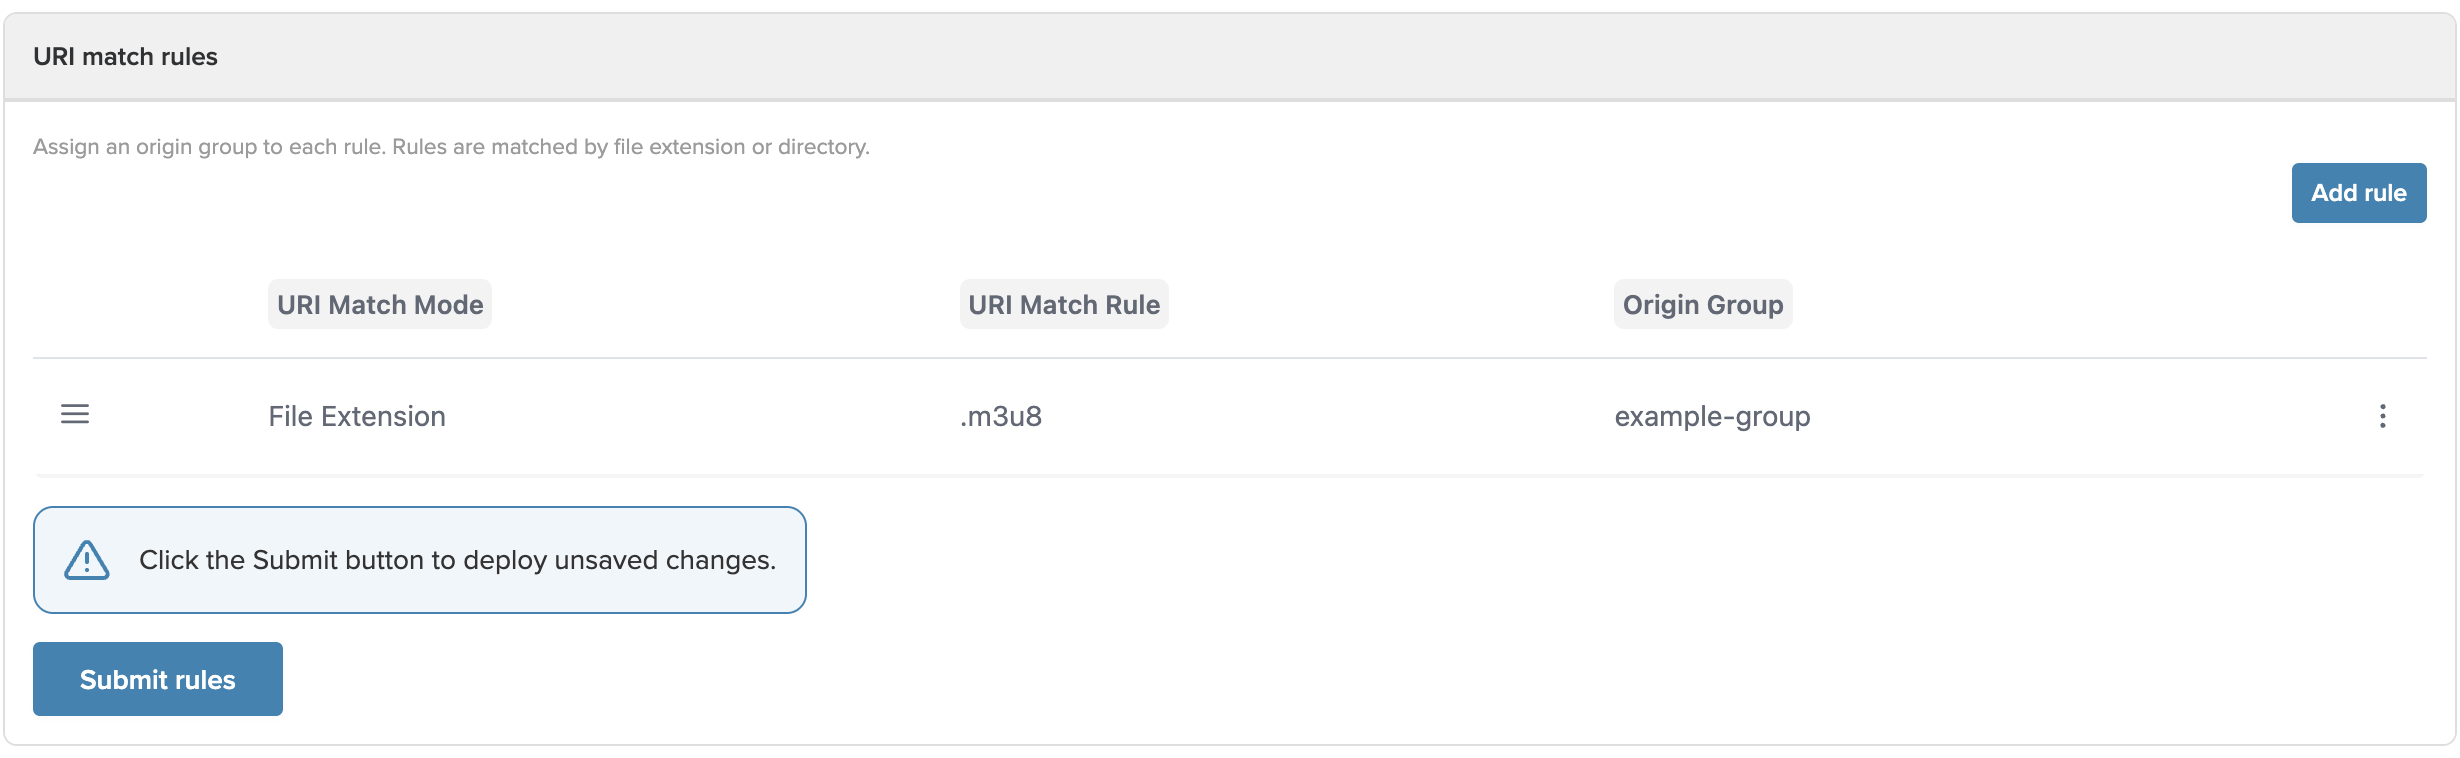2460x758 pixels.
Task: Click the text "Rules are matched by file extension or directory"
Action: 630,147
